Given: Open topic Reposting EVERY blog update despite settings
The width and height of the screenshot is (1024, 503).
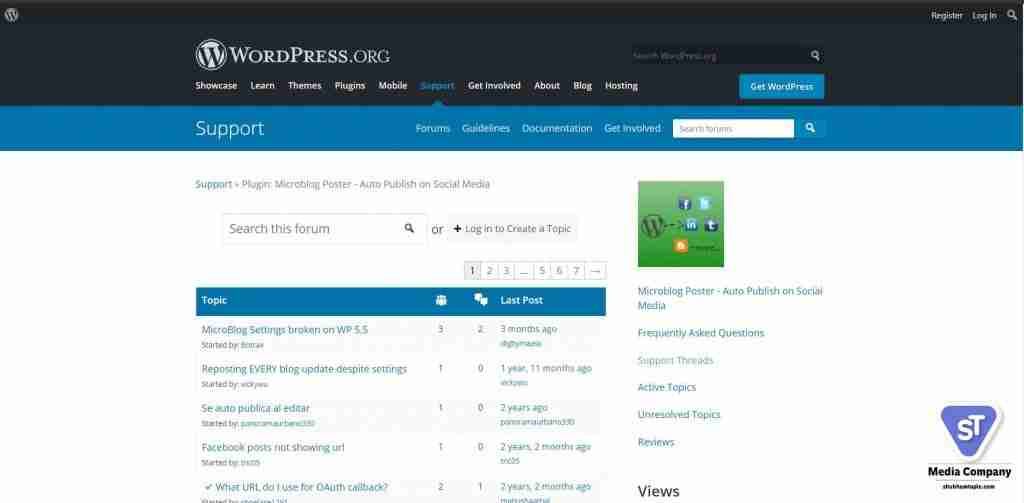Looking at the screenshot, I should tap(304, 368).
